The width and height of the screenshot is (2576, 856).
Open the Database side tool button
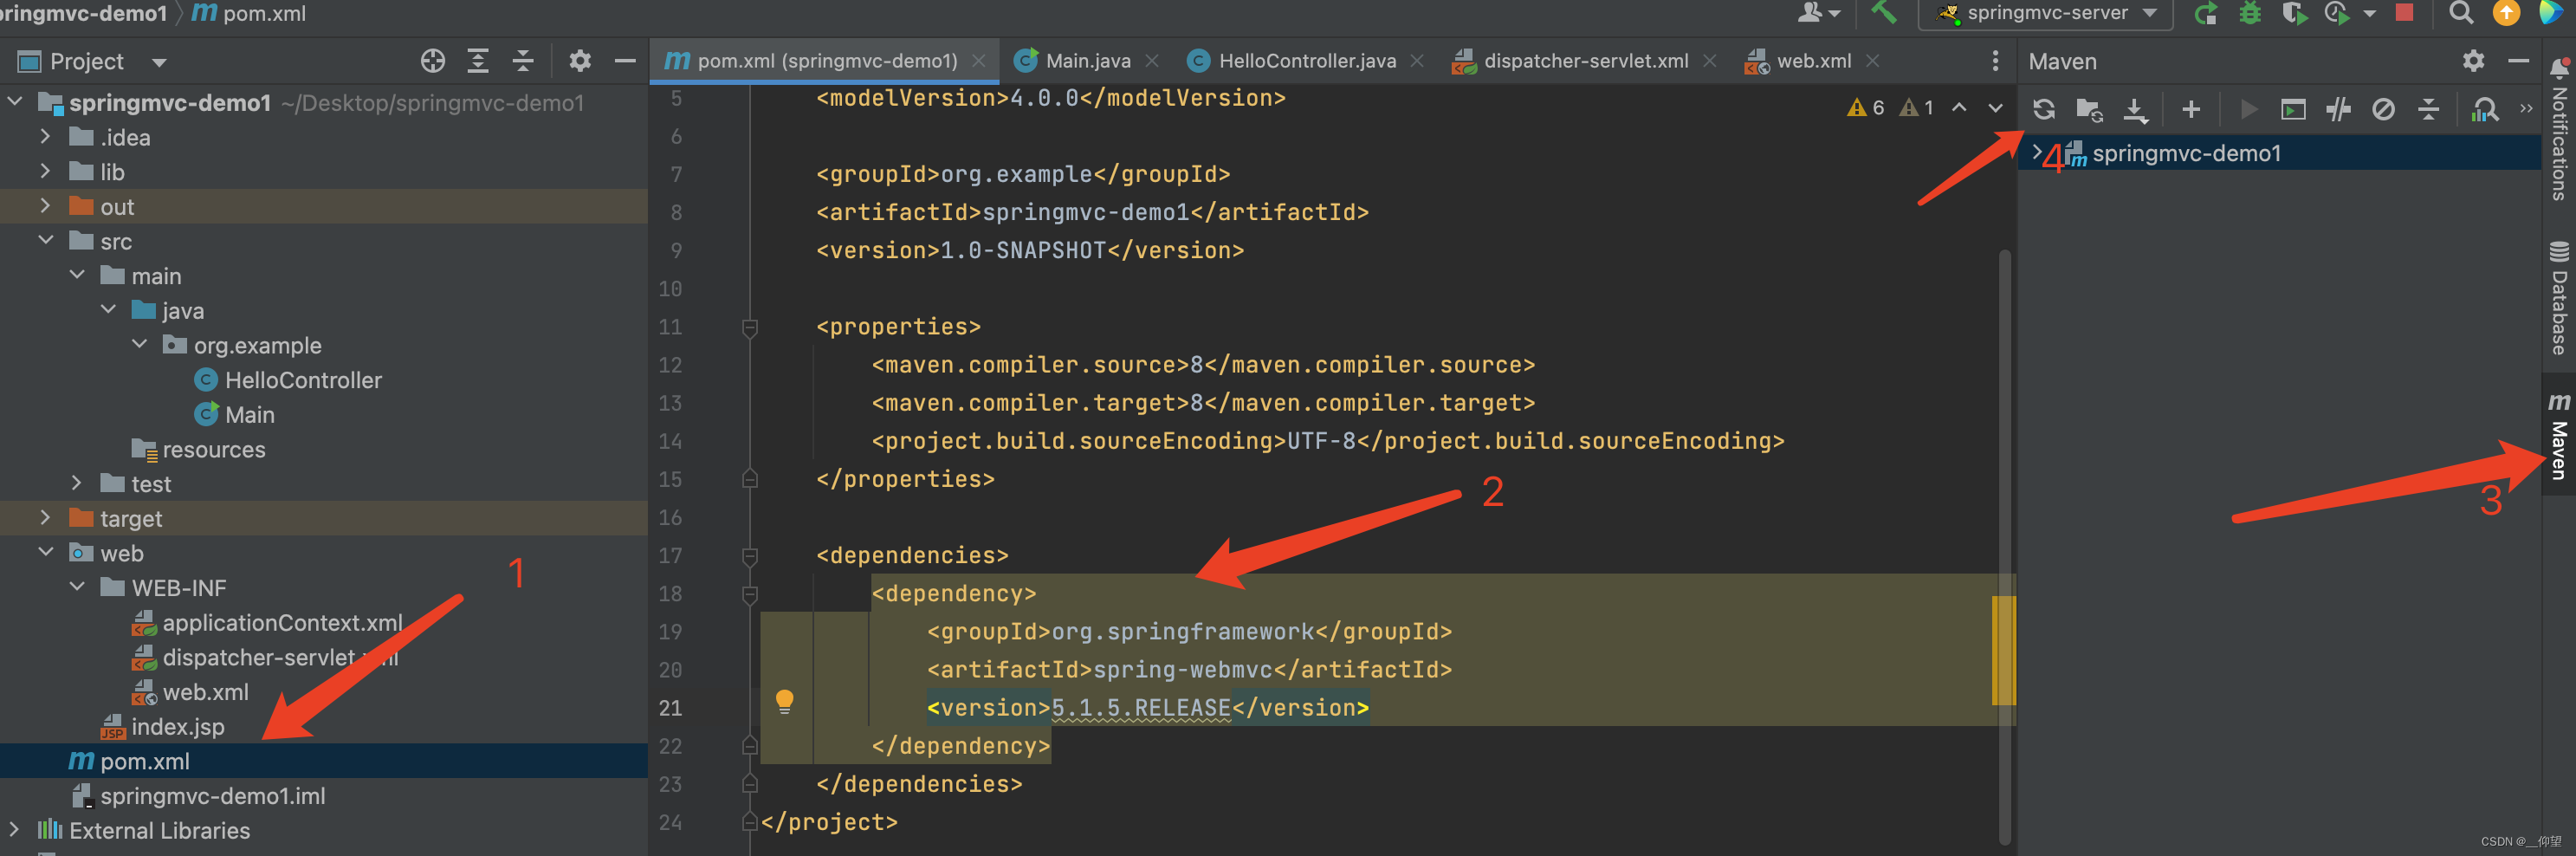point(2558,297)
